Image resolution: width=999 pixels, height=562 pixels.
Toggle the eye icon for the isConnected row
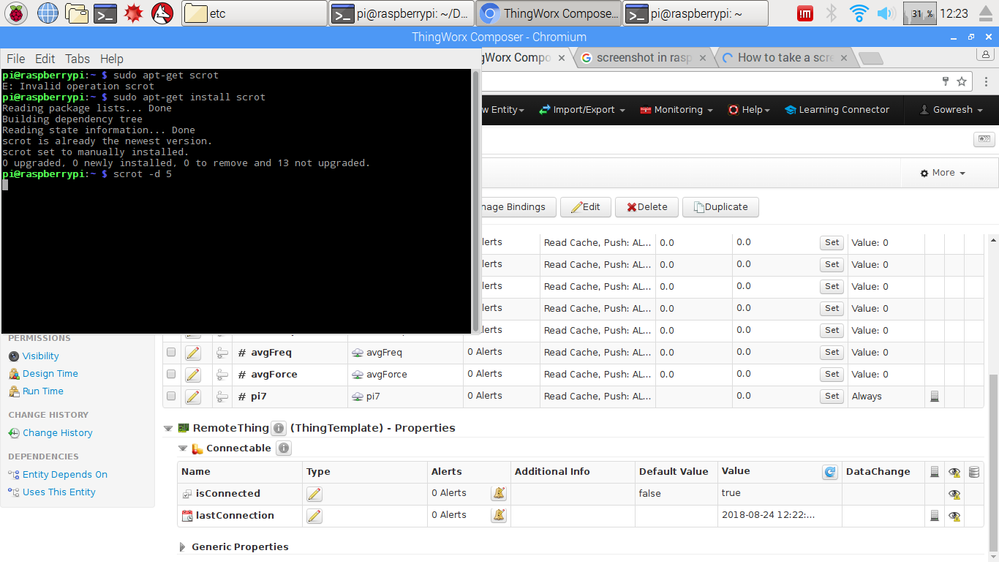coord(954,494)
